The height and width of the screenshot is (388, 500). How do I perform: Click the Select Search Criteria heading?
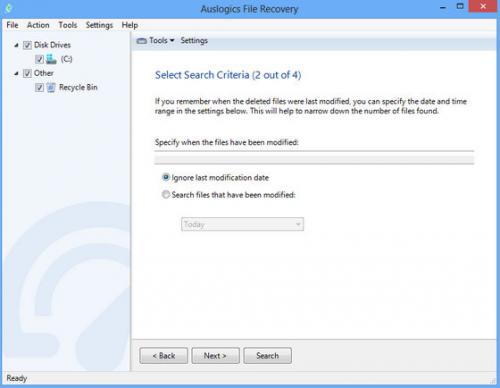coord(228,75)
